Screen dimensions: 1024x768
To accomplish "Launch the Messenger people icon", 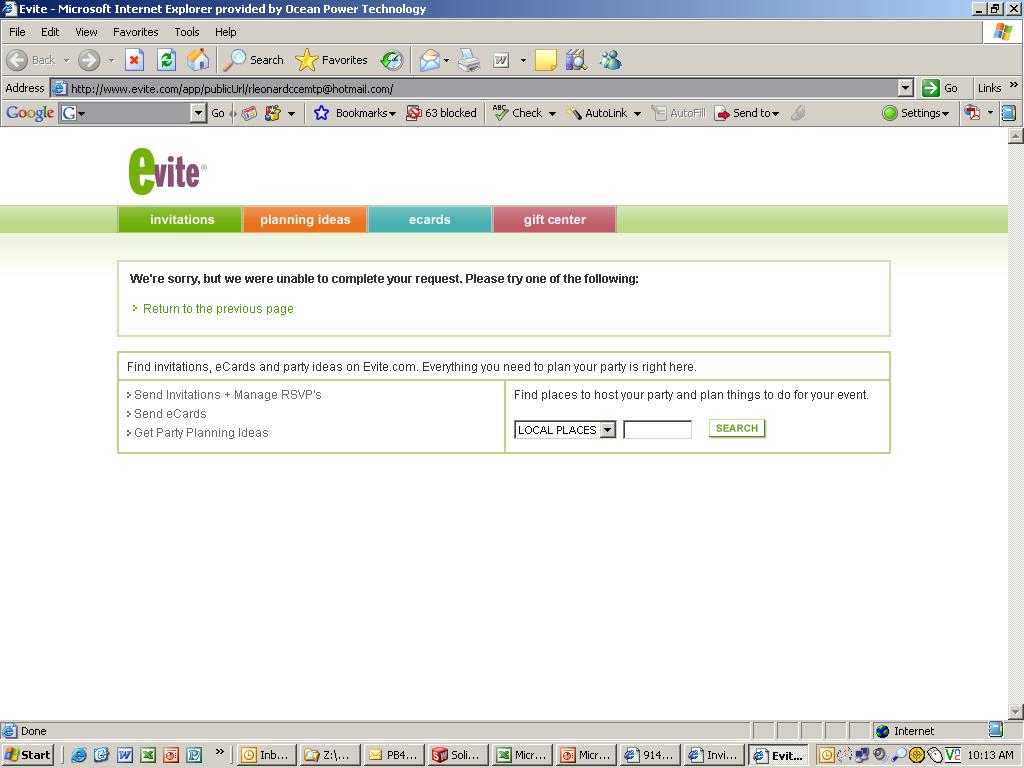I will [611, 60].
